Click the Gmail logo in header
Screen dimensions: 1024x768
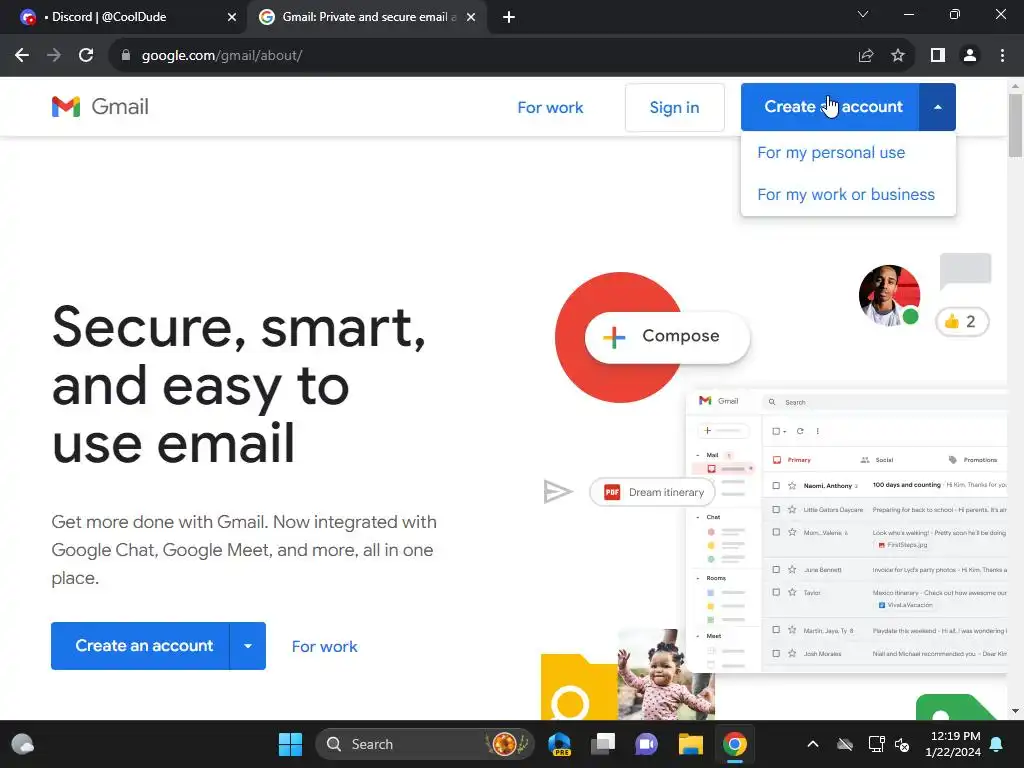[x=100, y=106]
